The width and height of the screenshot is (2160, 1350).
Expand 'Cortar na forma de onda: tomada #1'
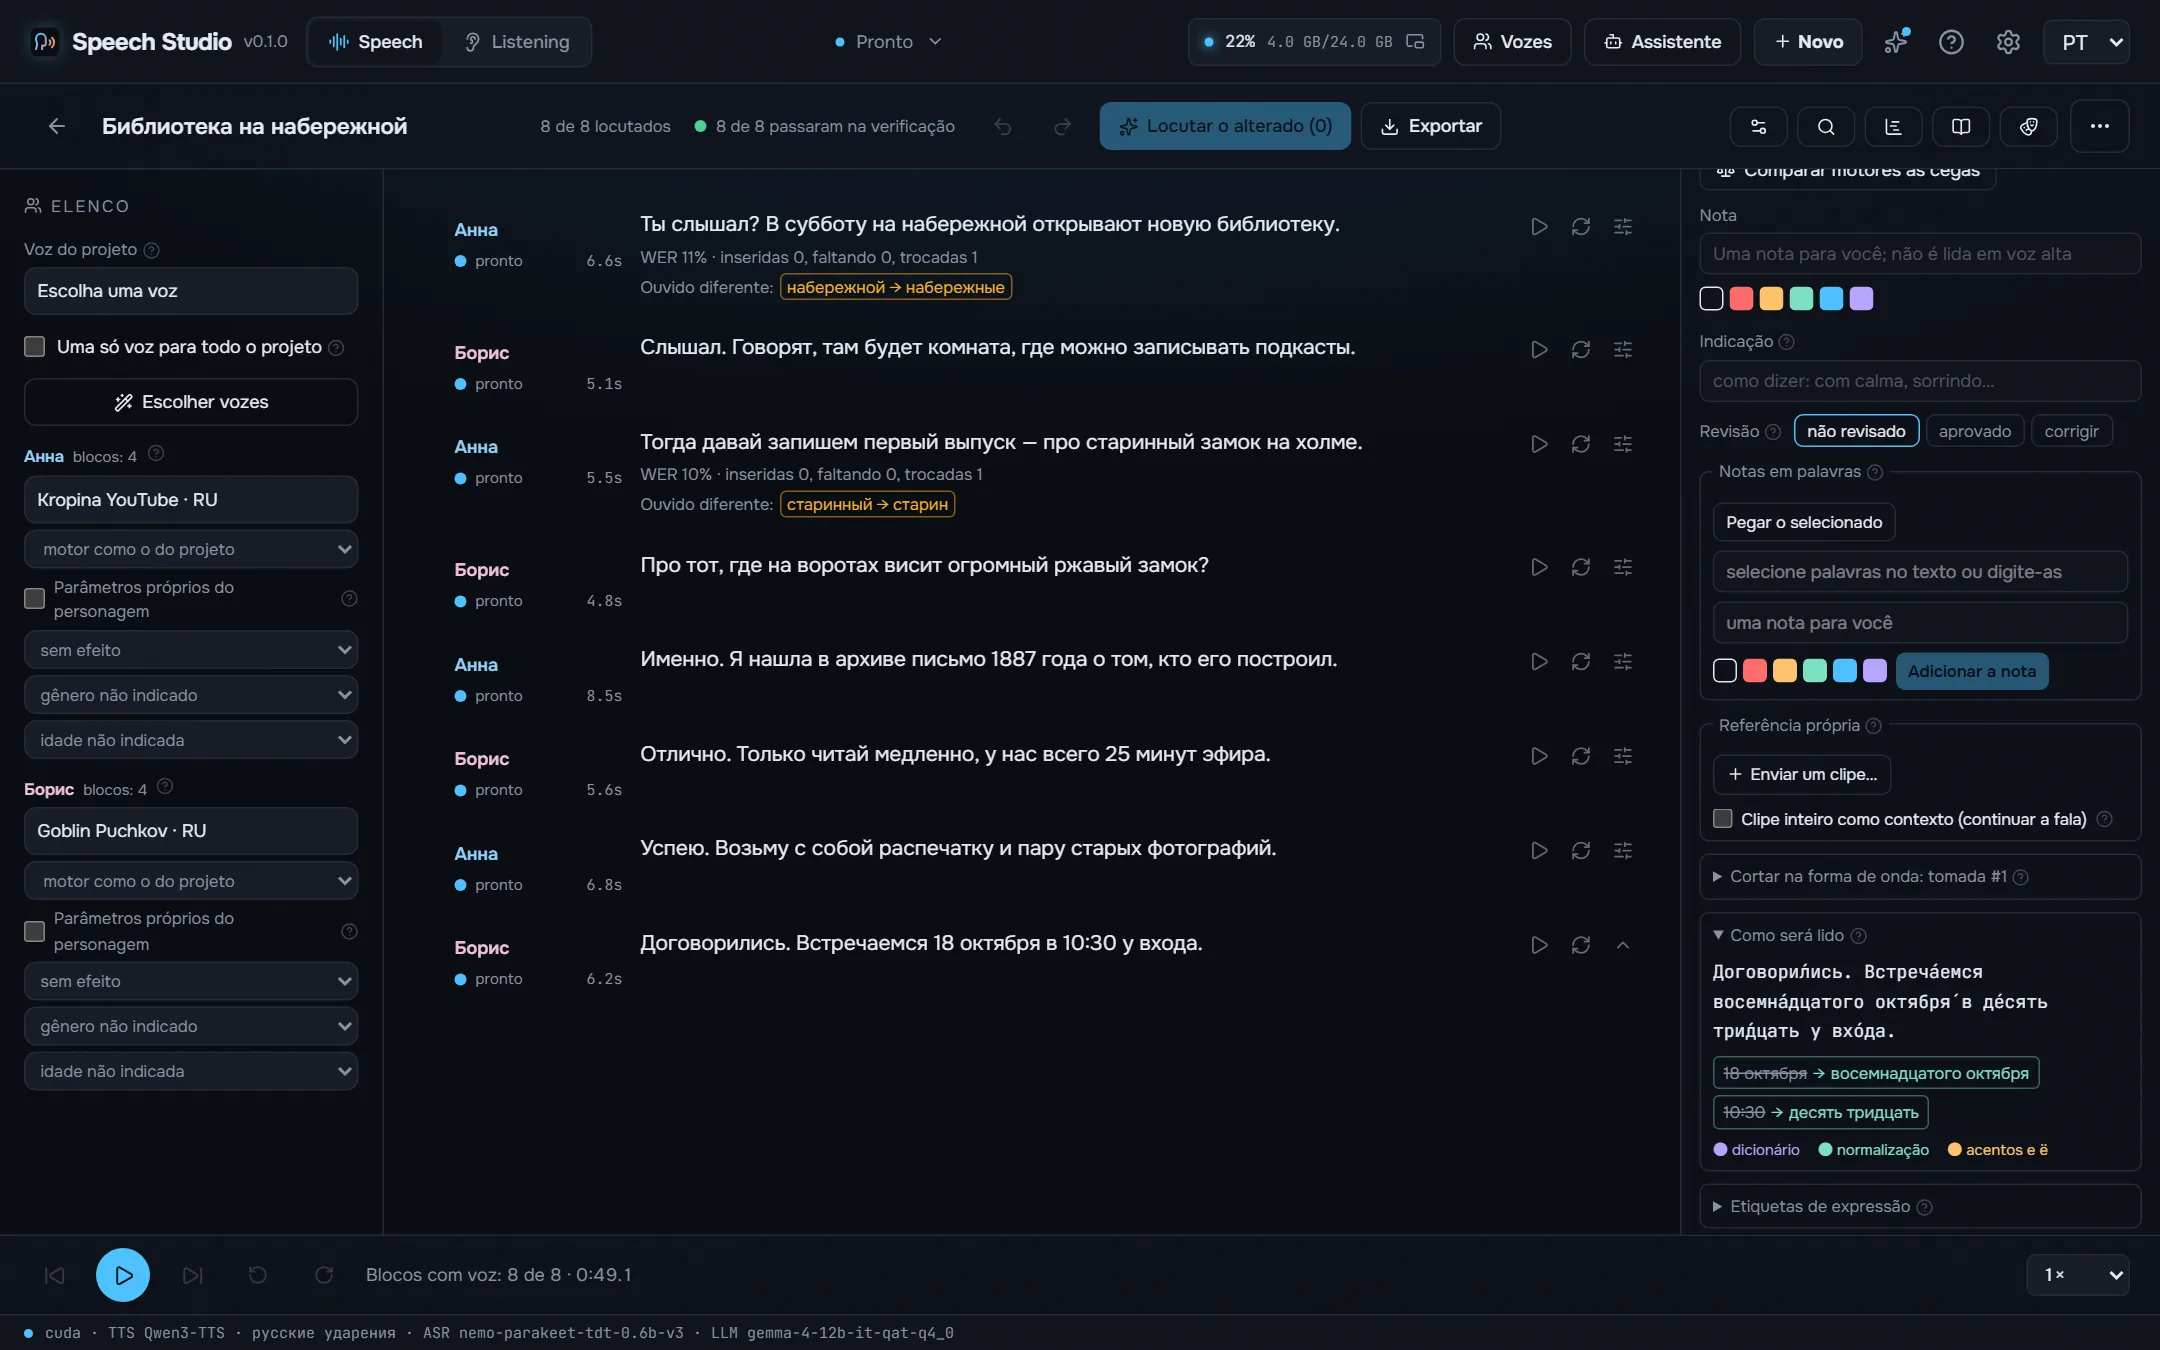click(1920, 877)
